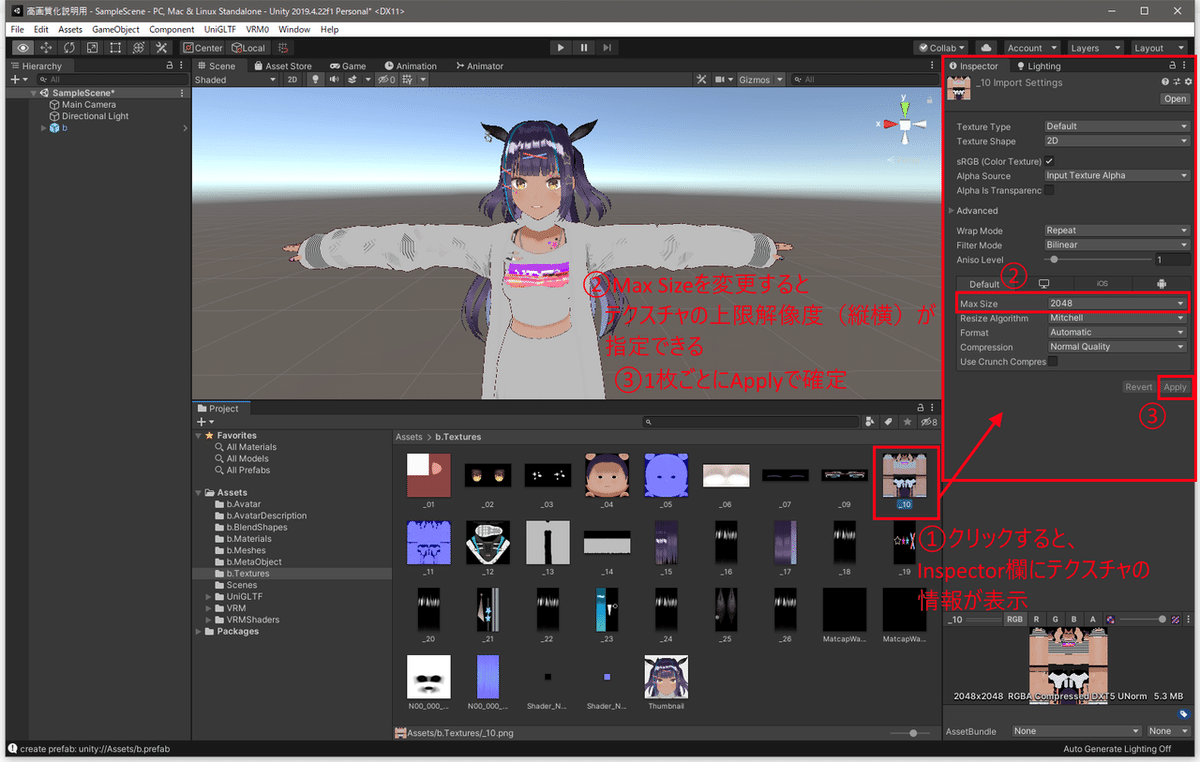Click the Hierarchy create plus button
The height and width of the screenshot is (762, 1200).
pyautogui.click(x=17, y=79)
